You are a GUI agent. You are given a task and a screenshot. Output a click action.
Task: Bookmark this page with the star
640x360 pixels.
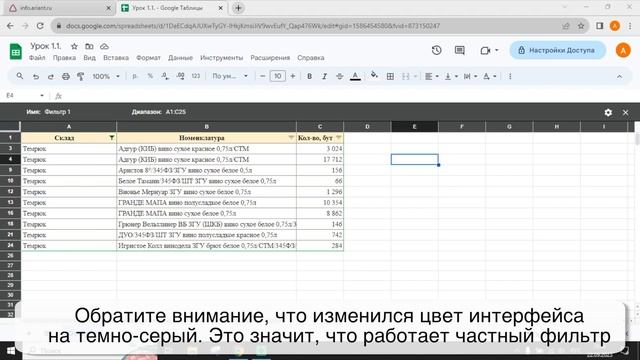(581, 26)
